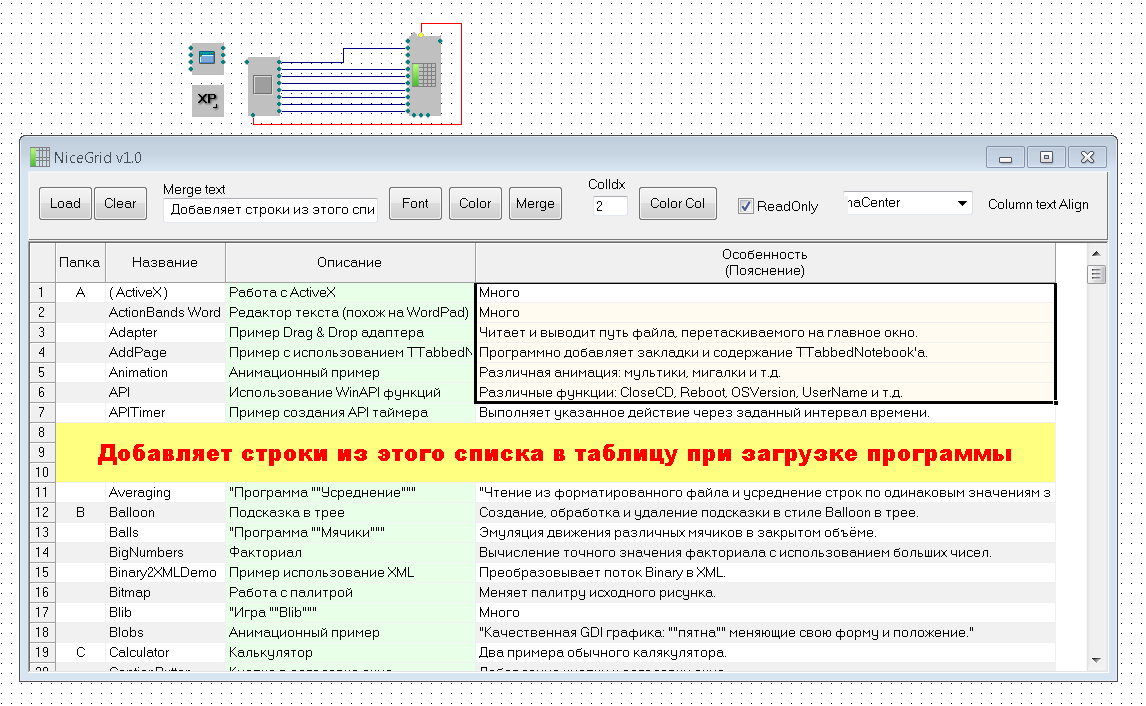The image size is (1146, 706).
Task: Click the Пример Drag & Drop адаптера cell
Action: tap(350, 333)
